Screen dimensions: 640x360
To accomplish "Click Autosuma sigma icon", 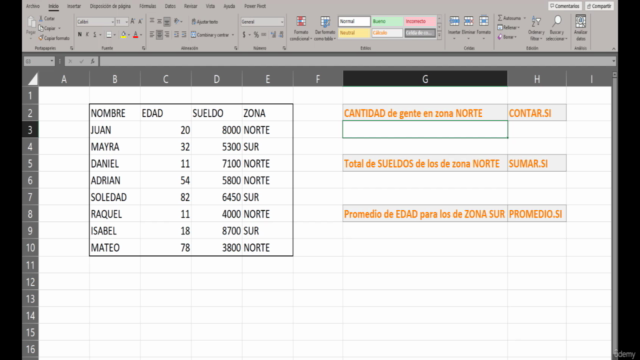I will coord(500,18).
